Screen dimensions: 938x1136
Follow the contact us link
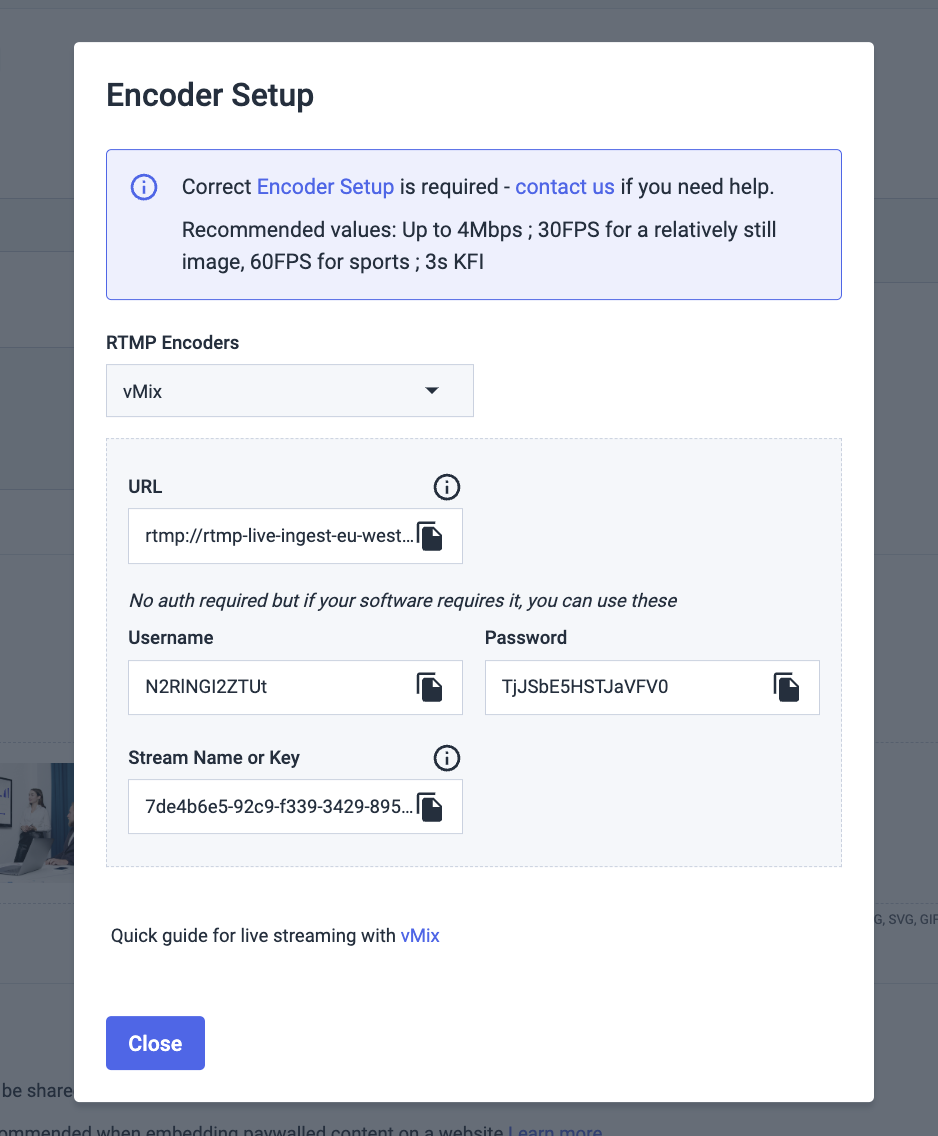point(565,187)
